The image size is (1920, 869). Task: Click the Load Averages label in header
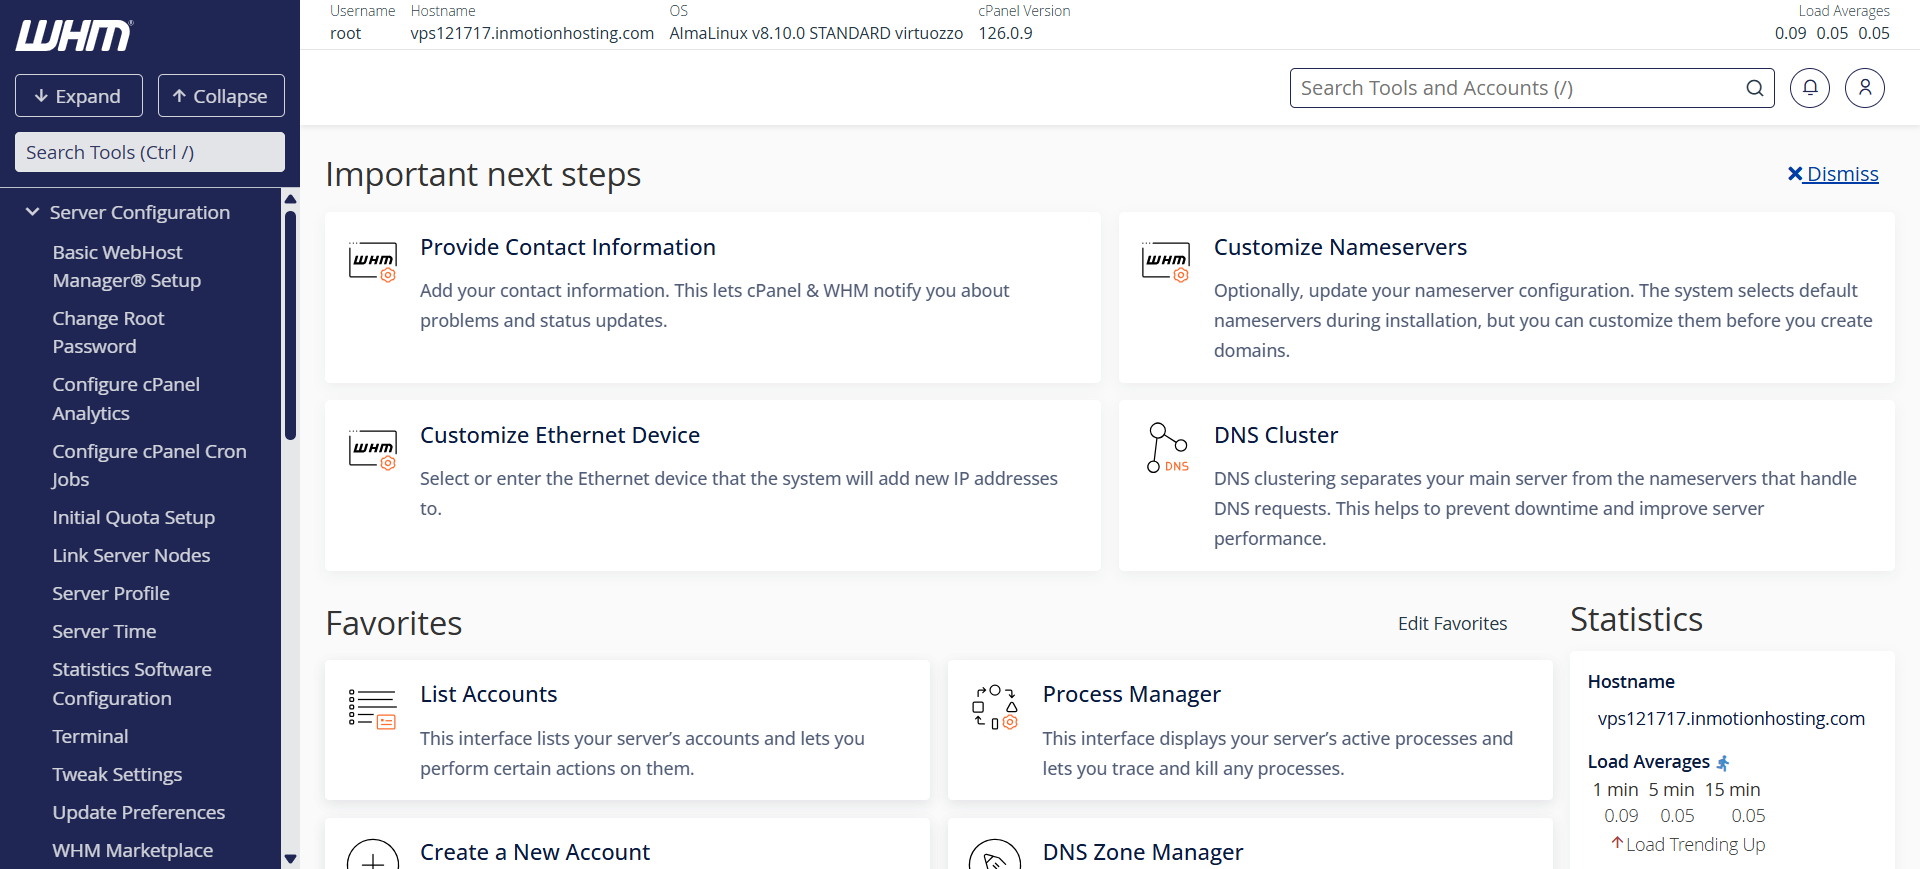(1844, 11)
